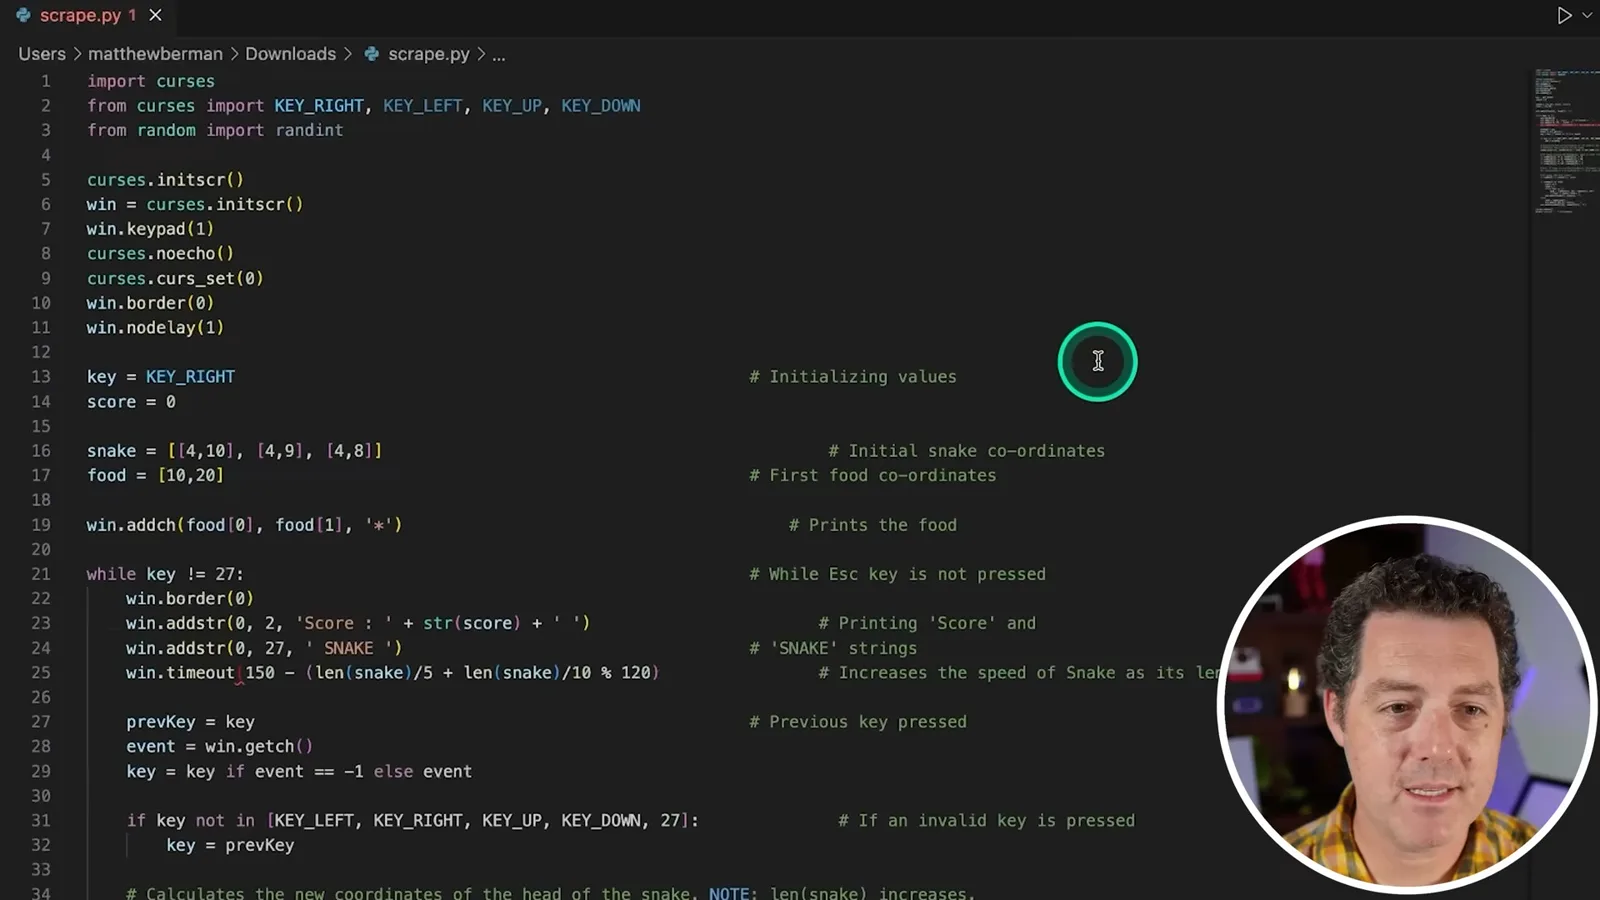Click 'curses.curs_set(0)' line
This screenshot has width=1600, height=900.
coord(175,278)
